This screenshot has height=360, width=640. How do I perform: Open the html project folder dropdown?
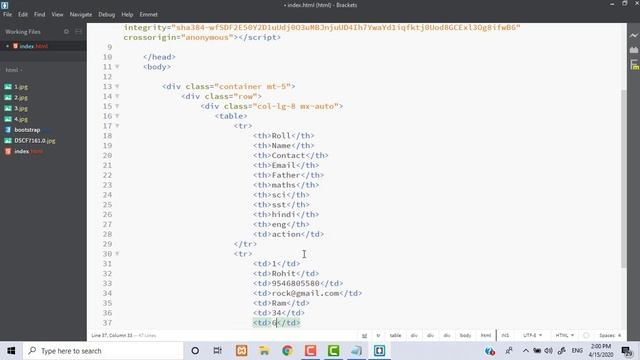point(14,70)
